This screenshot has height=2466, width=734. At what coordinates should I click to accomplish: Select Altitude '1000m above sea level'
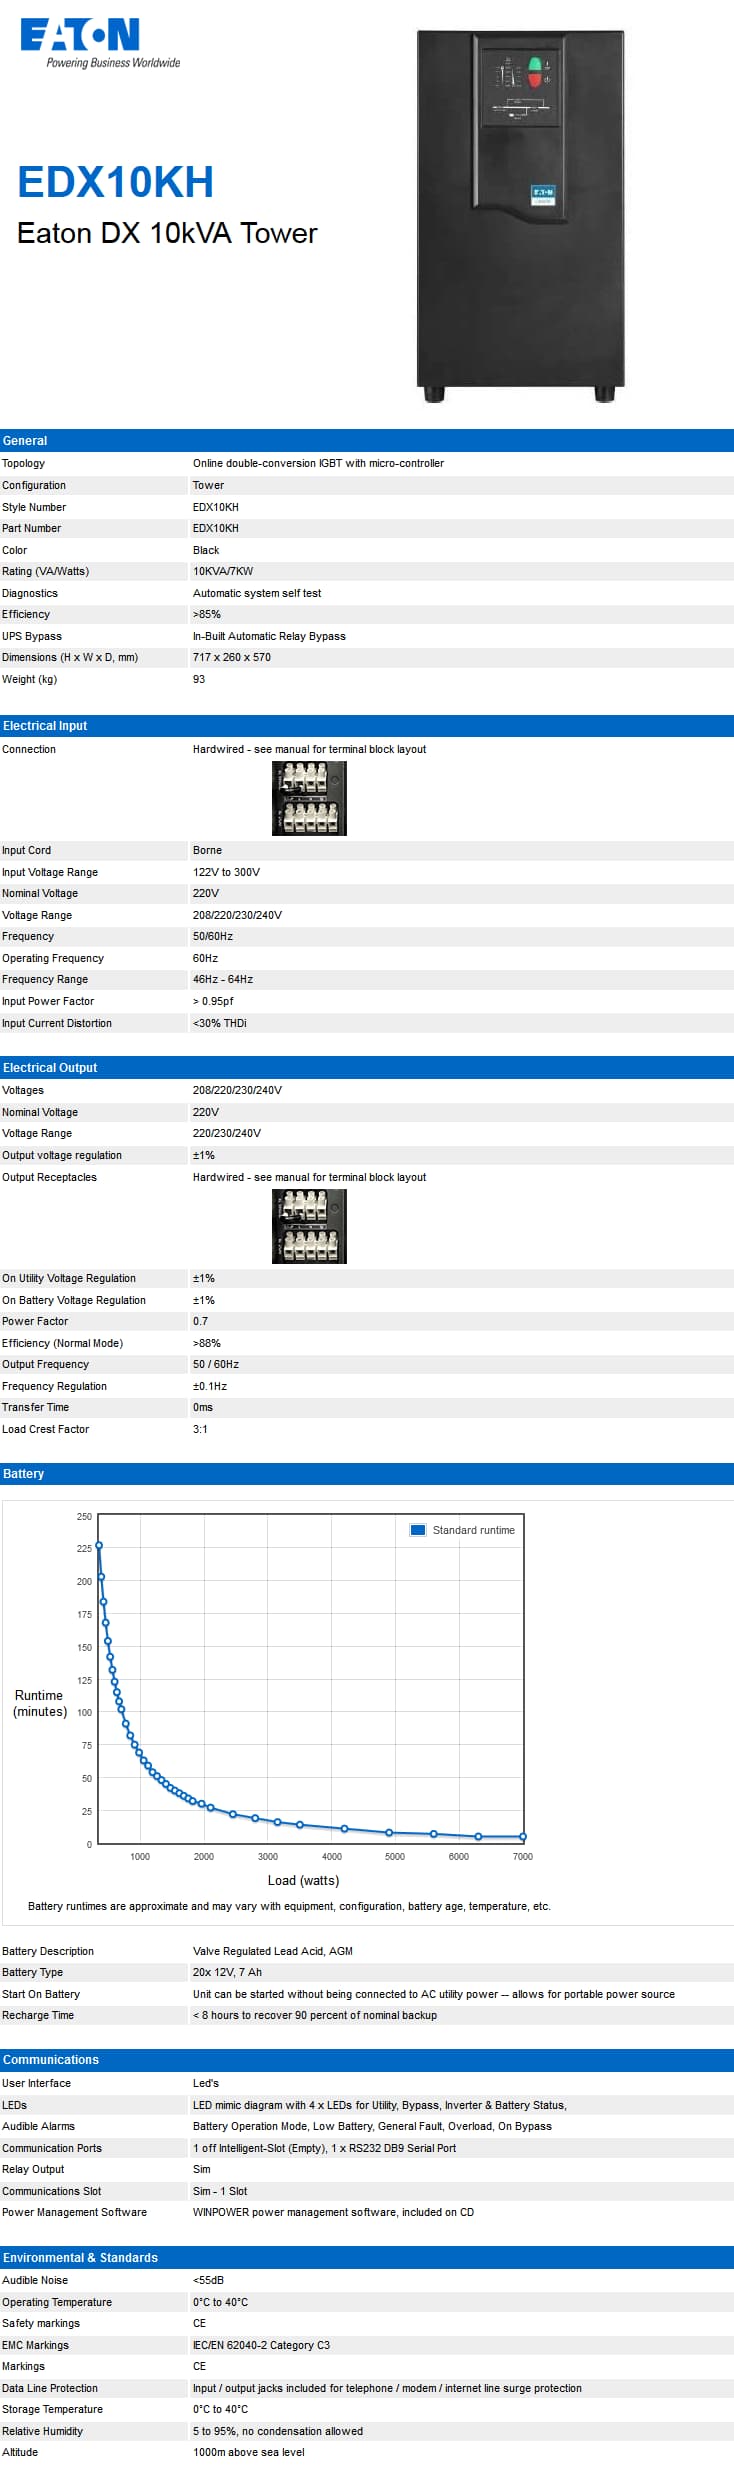[248, 2452]
